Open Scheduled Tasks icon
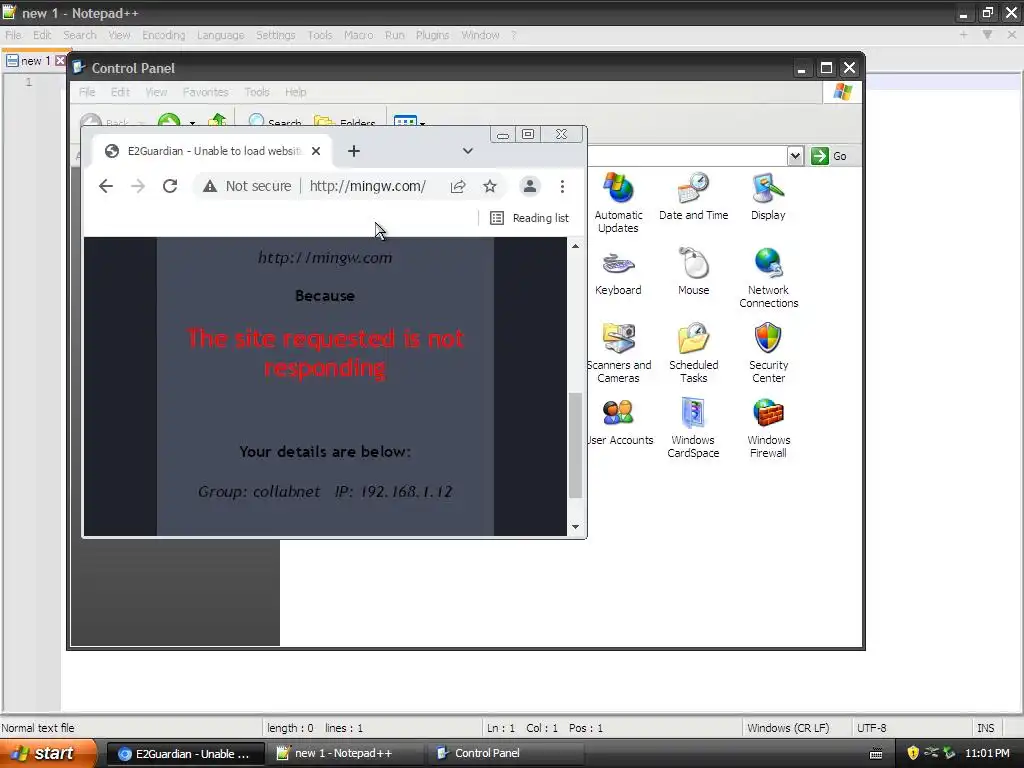This screenshot has height=768, width=1024. tap(693, 353)
